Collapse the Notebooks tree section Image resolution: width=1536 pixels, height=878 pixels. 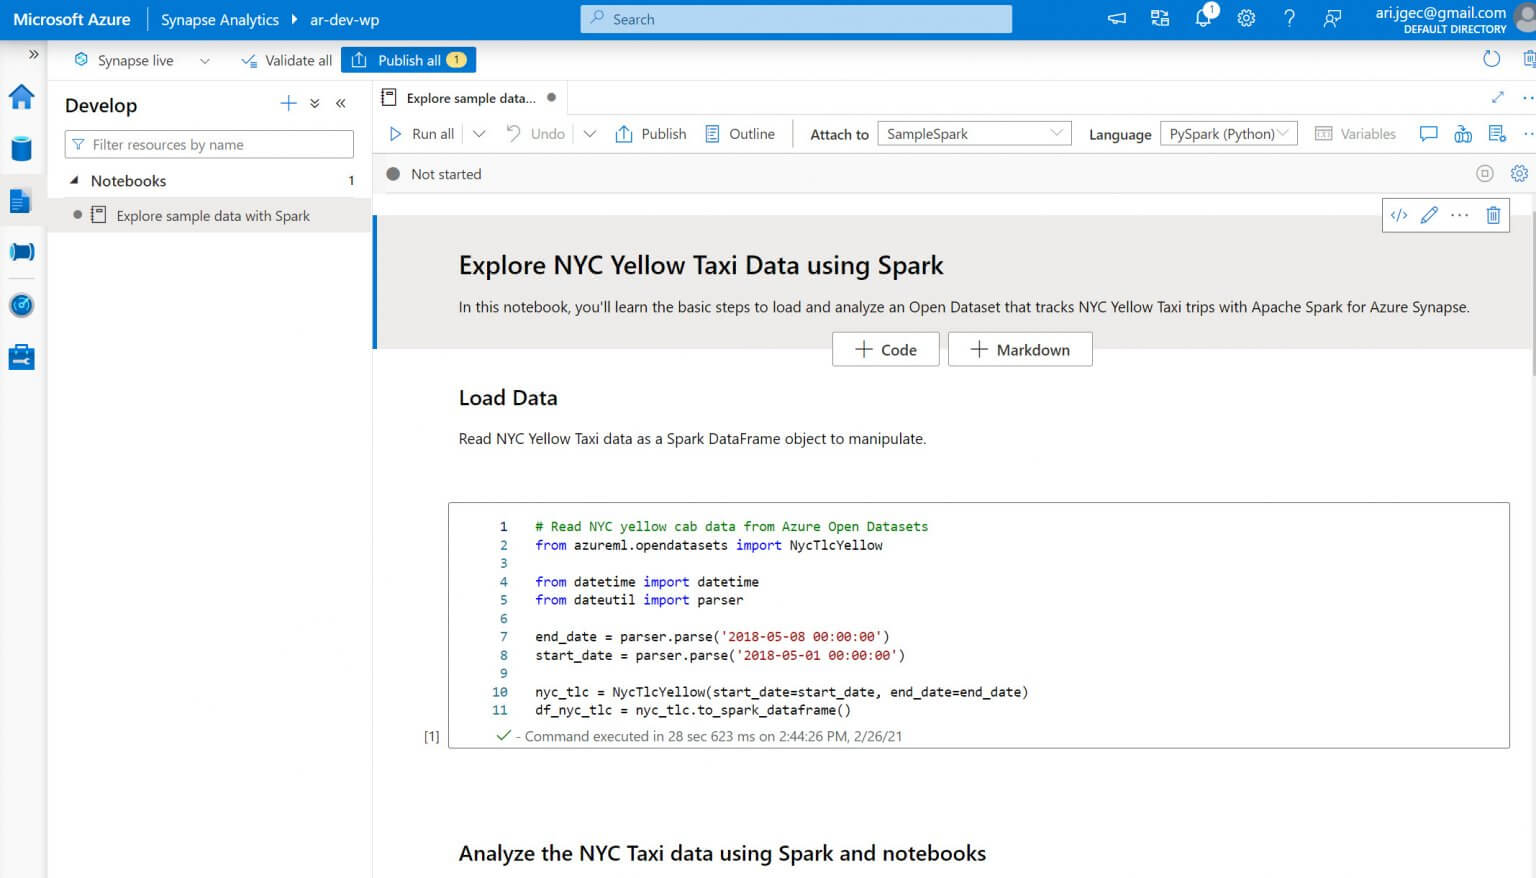75,181
